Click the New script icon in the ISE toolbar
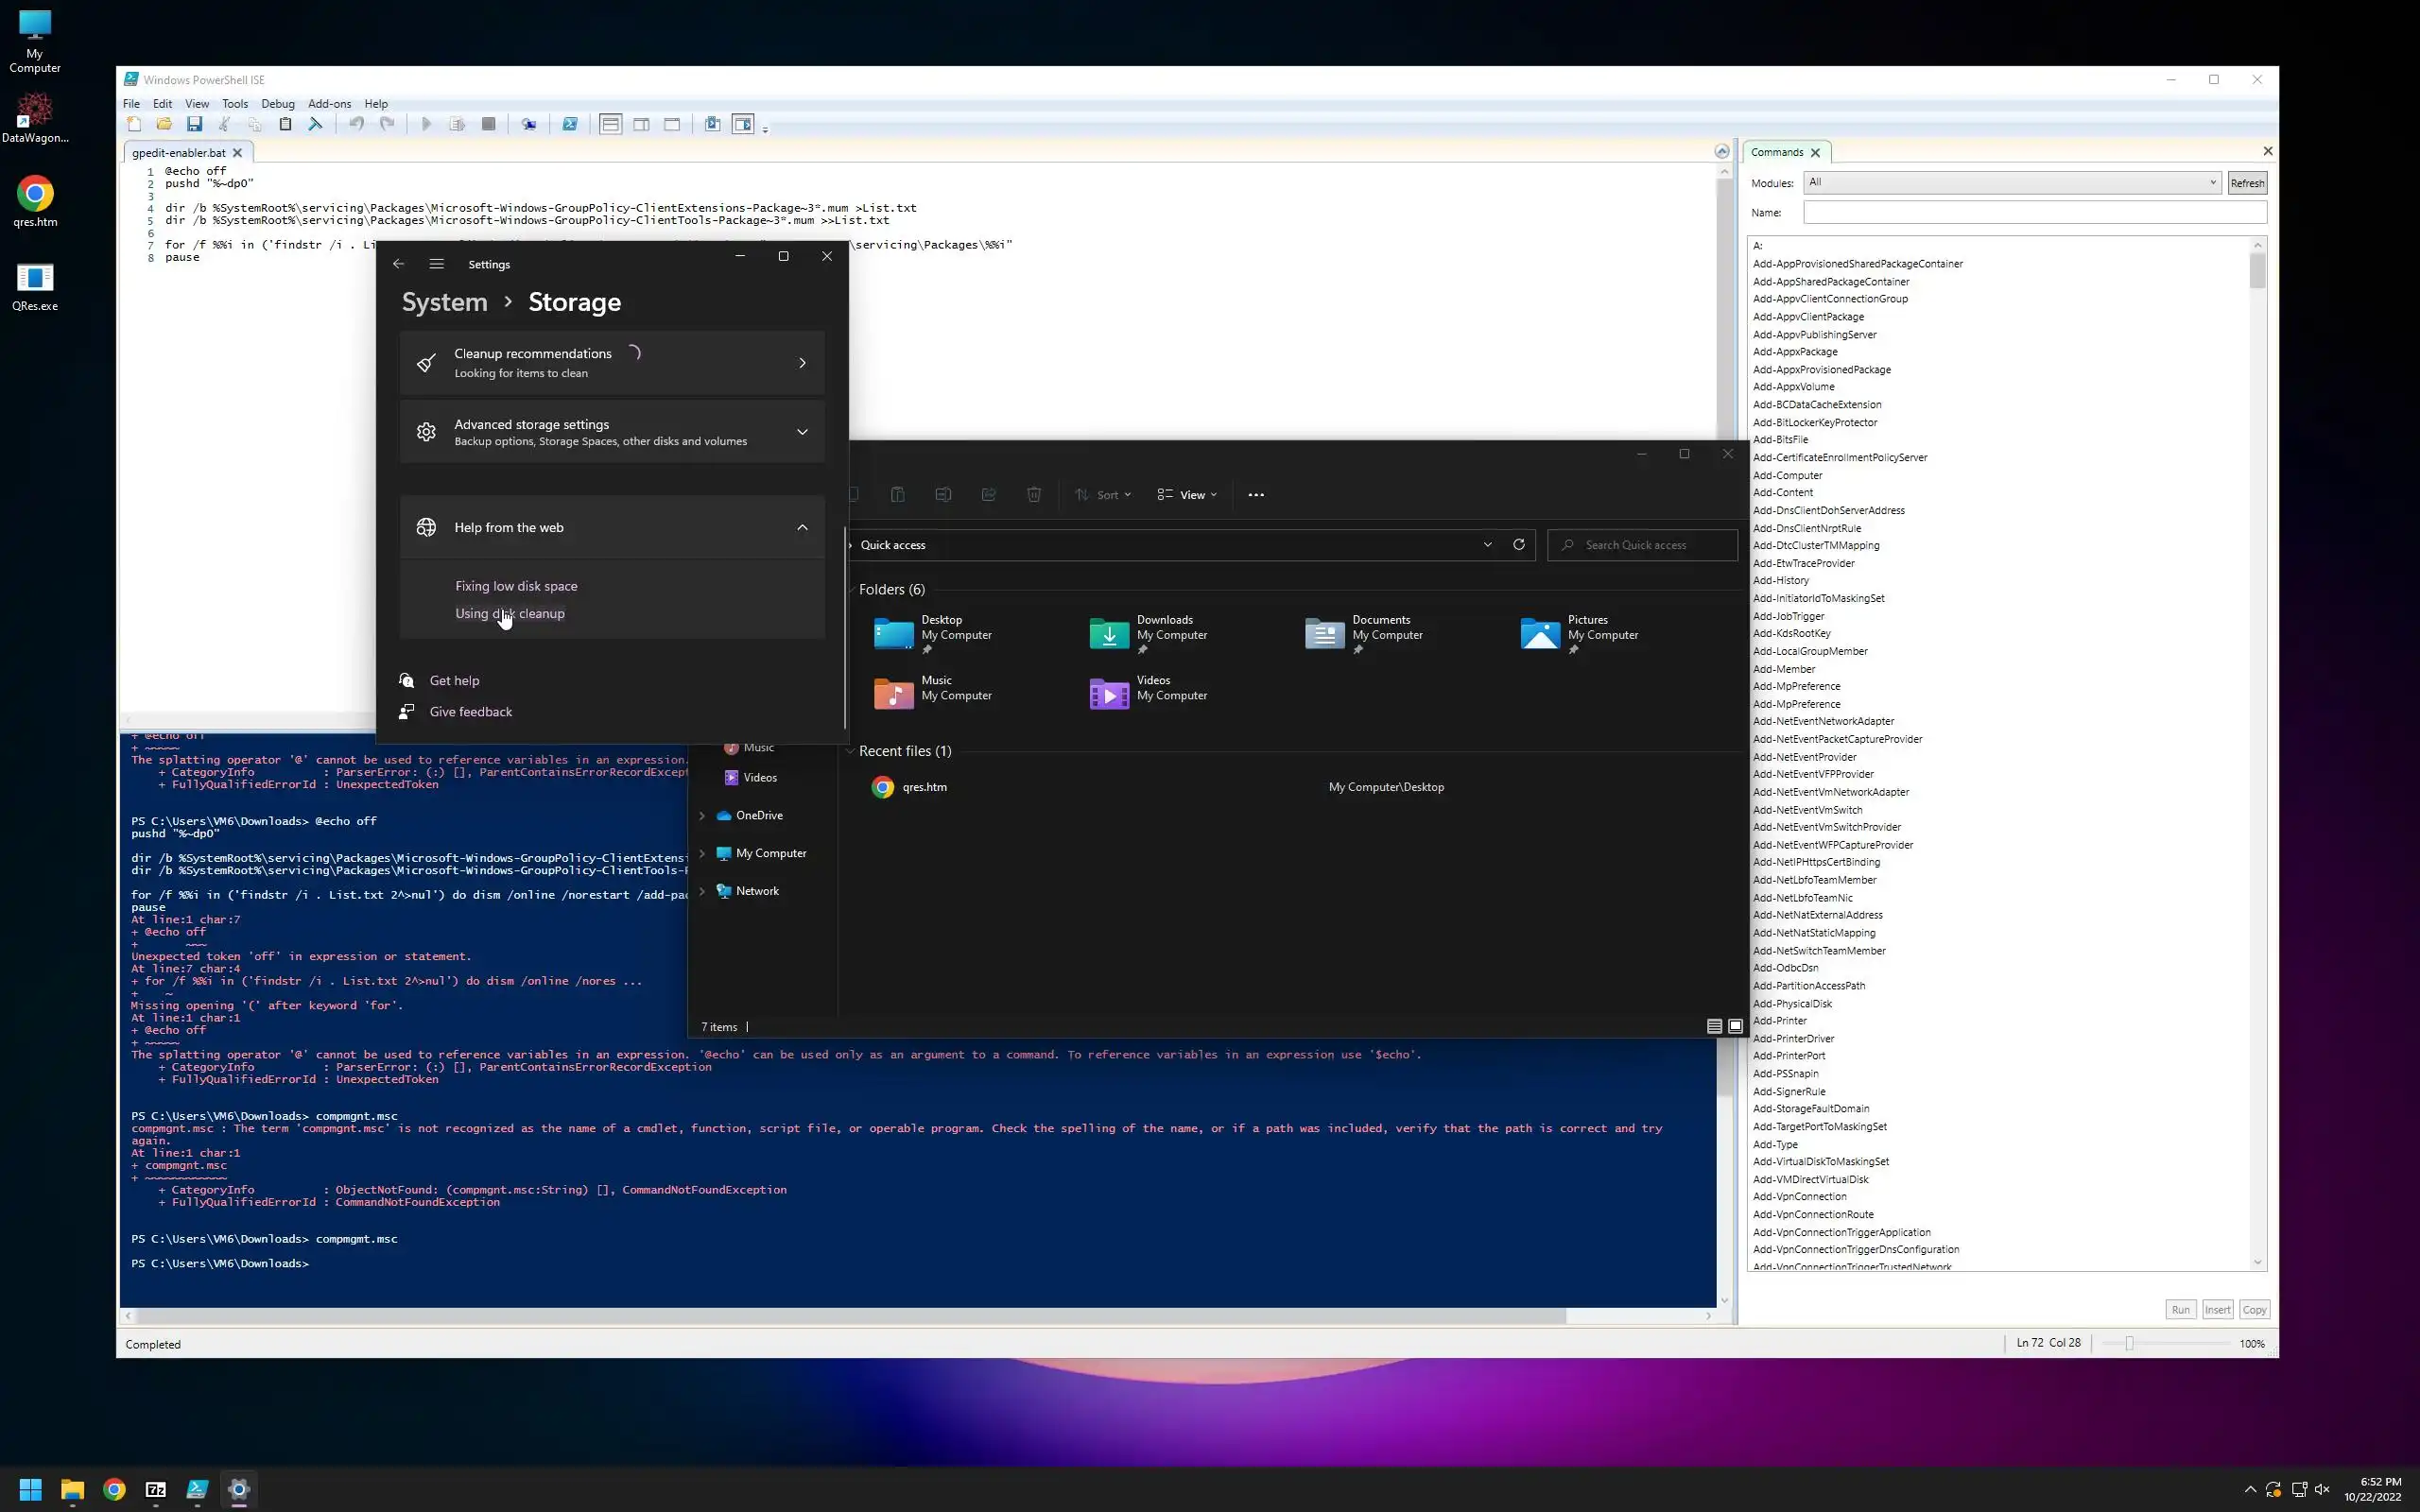 134,124
